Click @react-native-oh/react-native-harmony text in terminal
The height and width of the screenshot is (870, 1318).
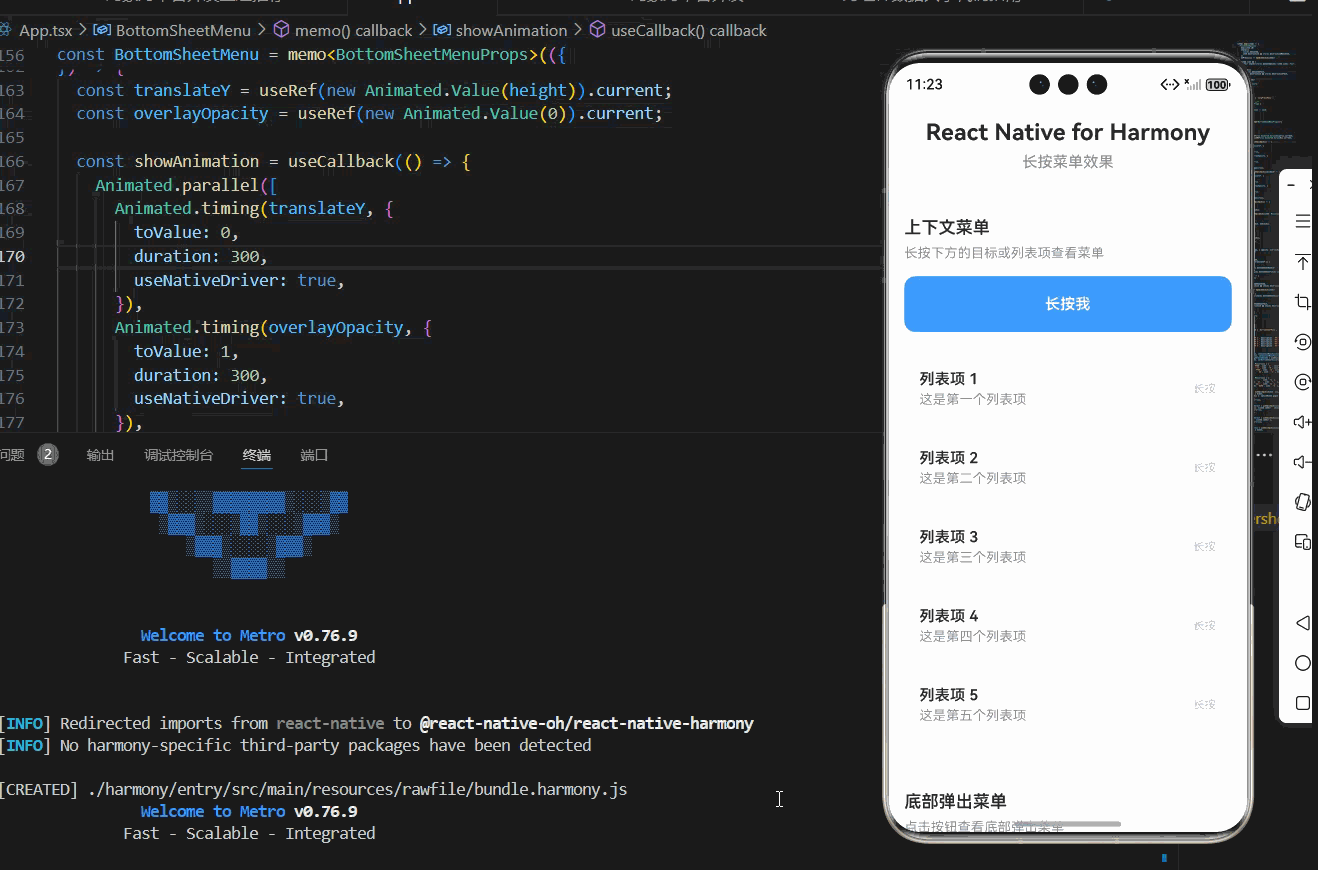pyautogui.click(x=586, y=723)
